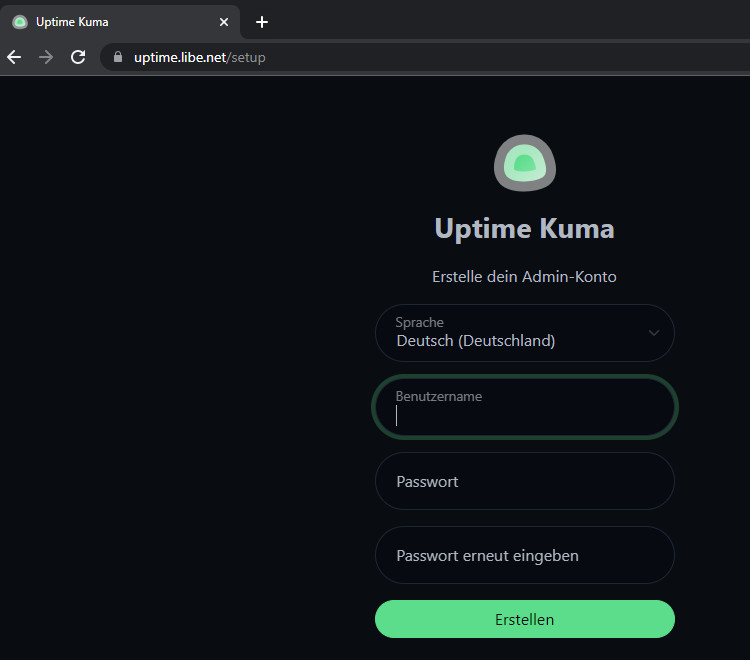
Task: Close the Uptime Kuma tab
Action: pos(224,22)
